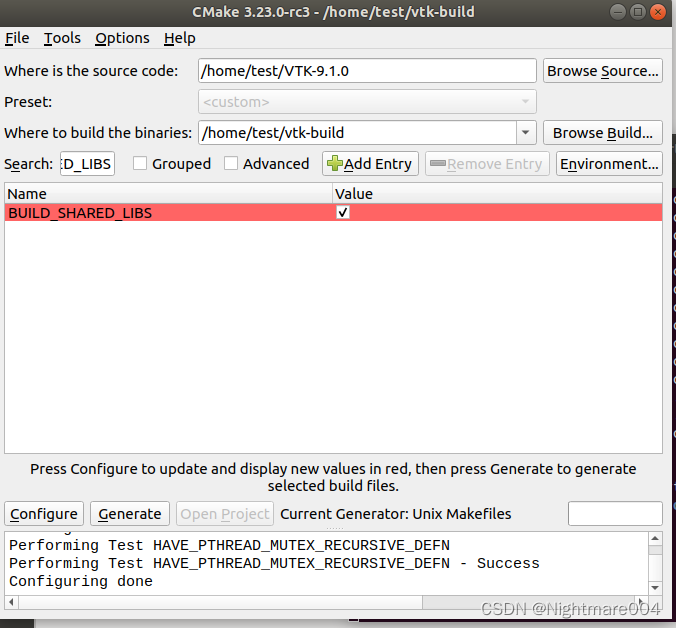The width and height of the screenshot is (676, 628).
Task: Click the Generate button
Action: click(130, 514)
